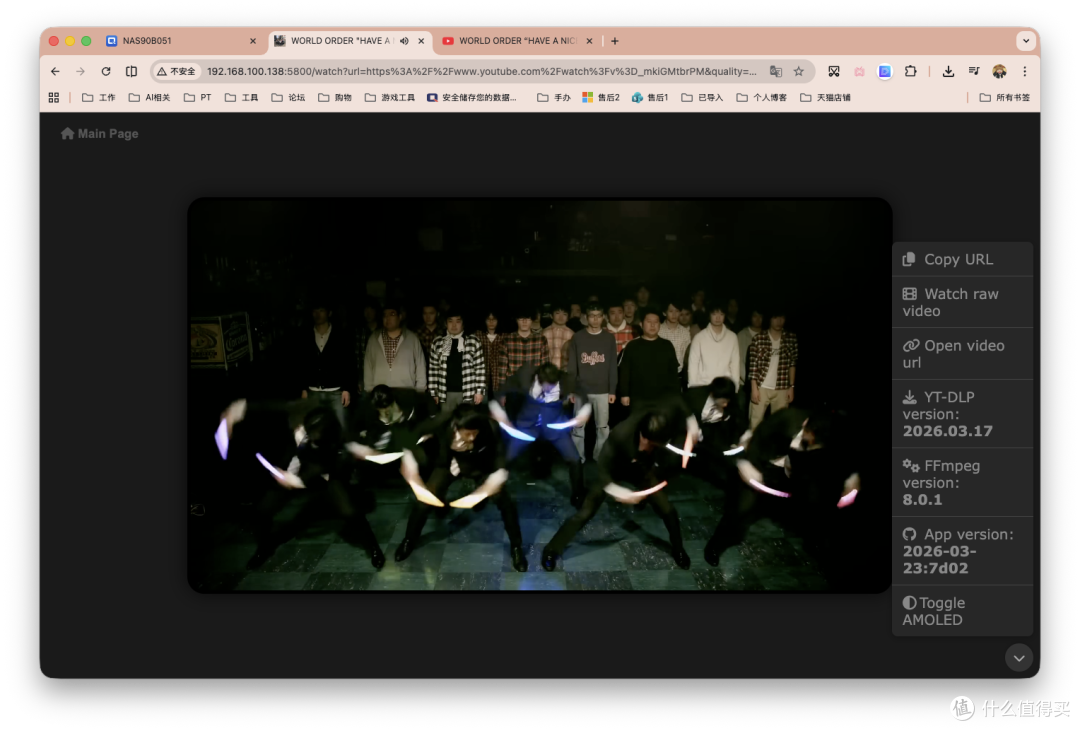Toggle AMOLED theme

tap(962, 611)
